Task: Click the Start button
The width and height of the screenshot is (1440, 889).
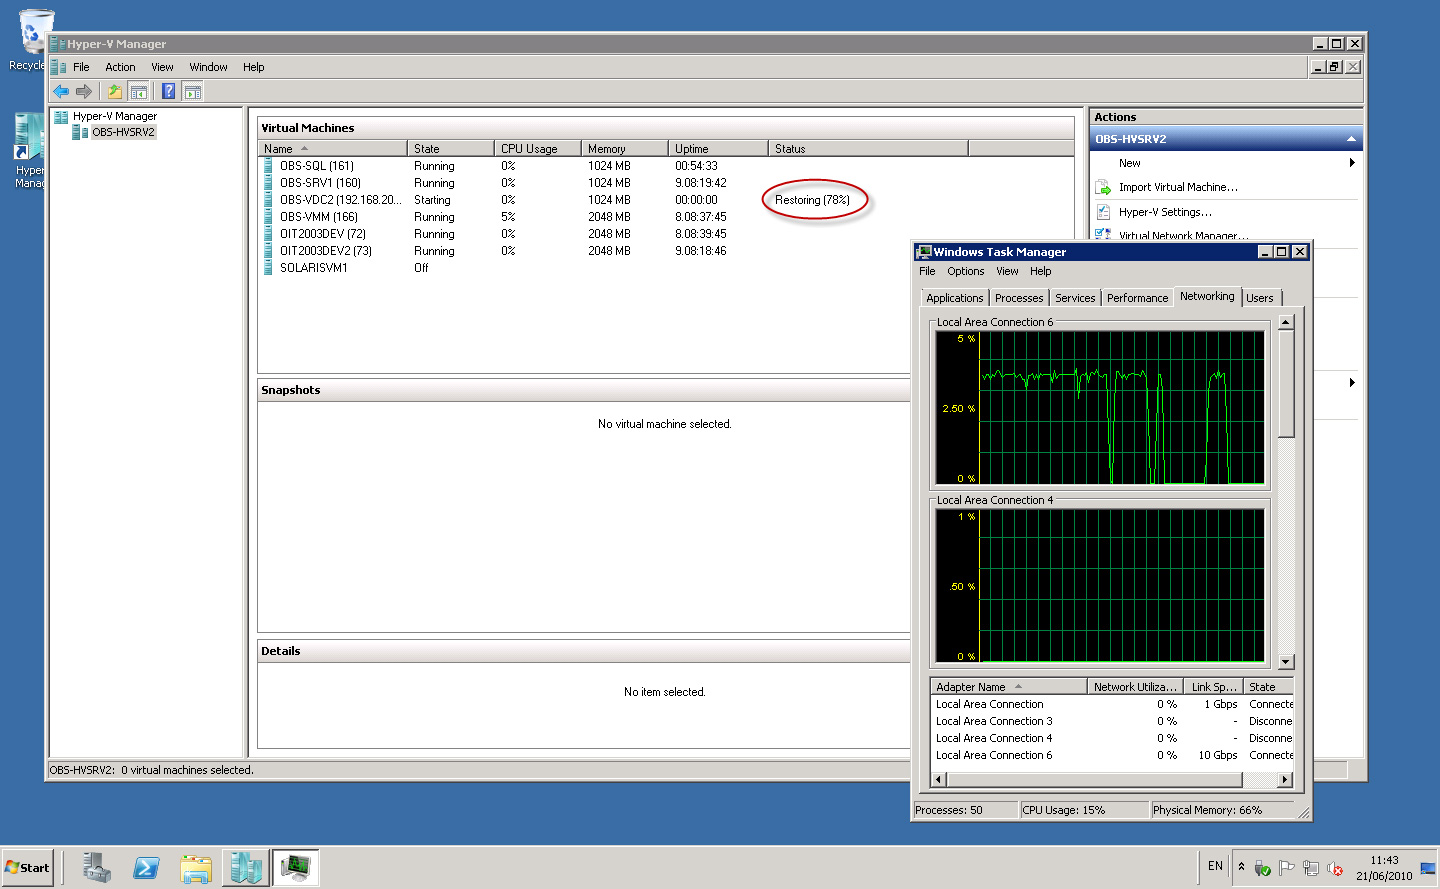Action: 27,867
